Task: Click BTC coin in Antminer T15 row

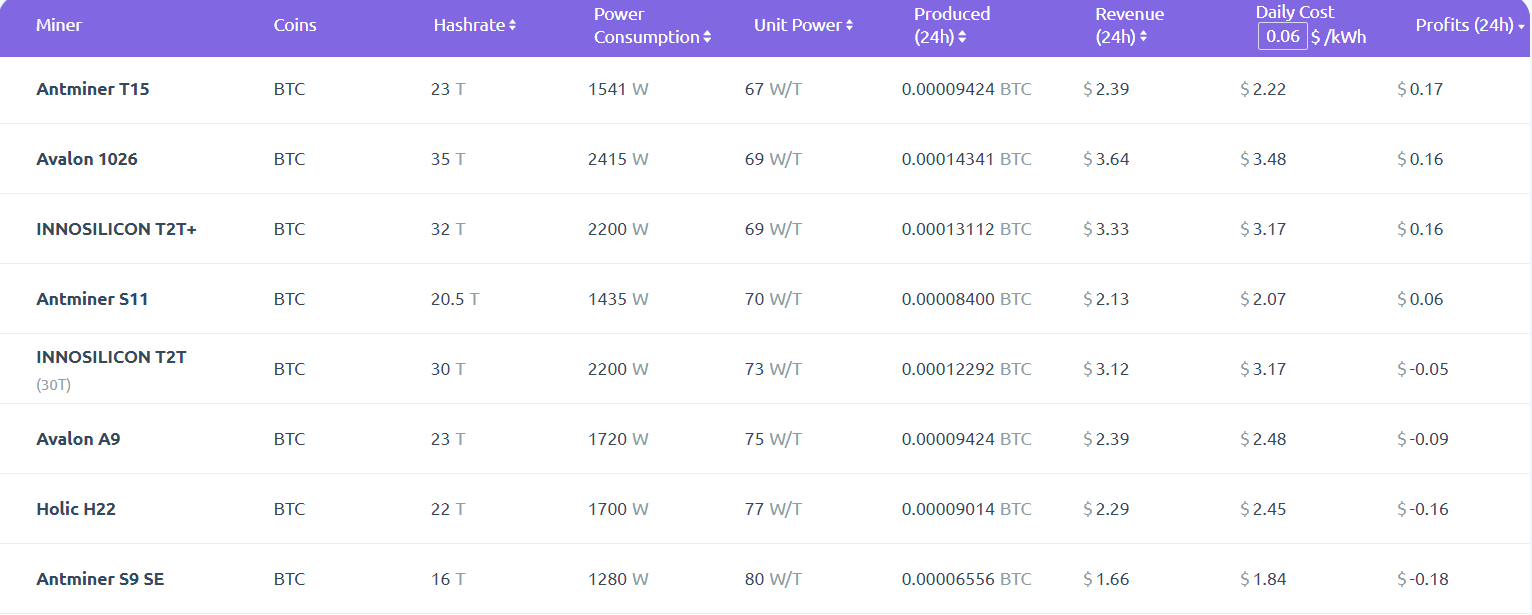Action: click(289, 89)
